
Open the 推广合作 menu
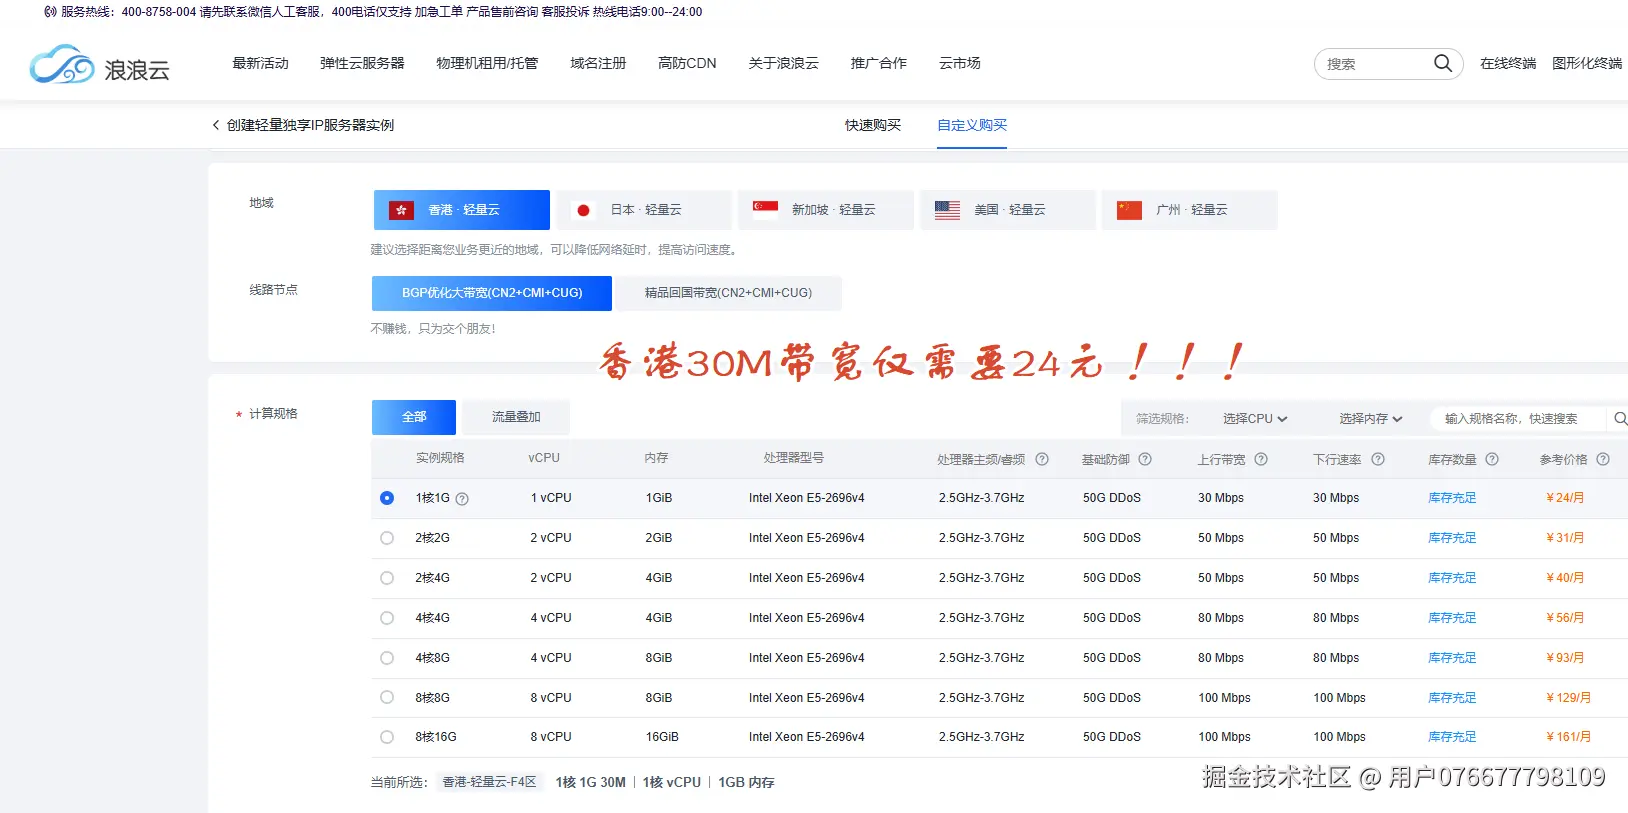pos(878,63)
